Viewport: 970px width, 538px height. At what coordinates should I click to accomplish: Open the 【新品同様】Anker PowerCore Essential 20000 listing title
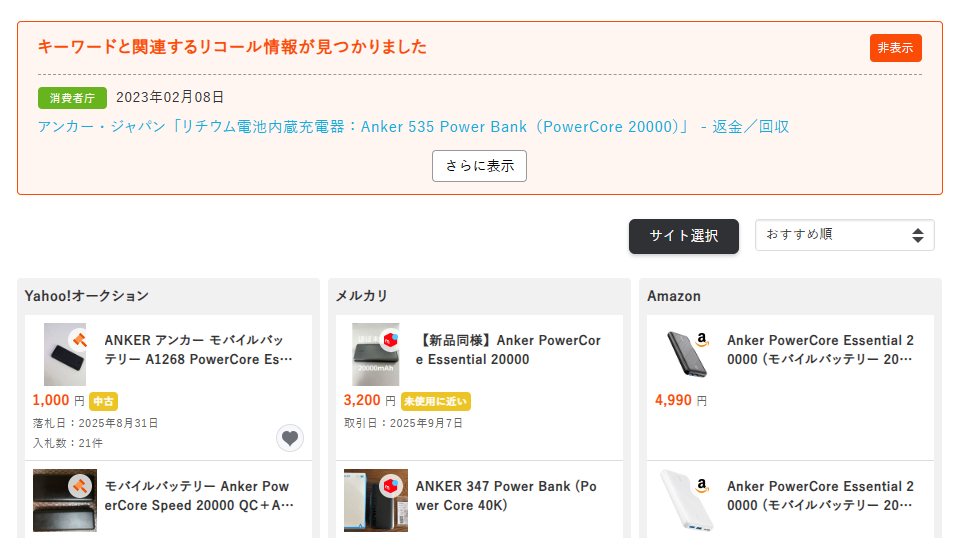point(508,350)
